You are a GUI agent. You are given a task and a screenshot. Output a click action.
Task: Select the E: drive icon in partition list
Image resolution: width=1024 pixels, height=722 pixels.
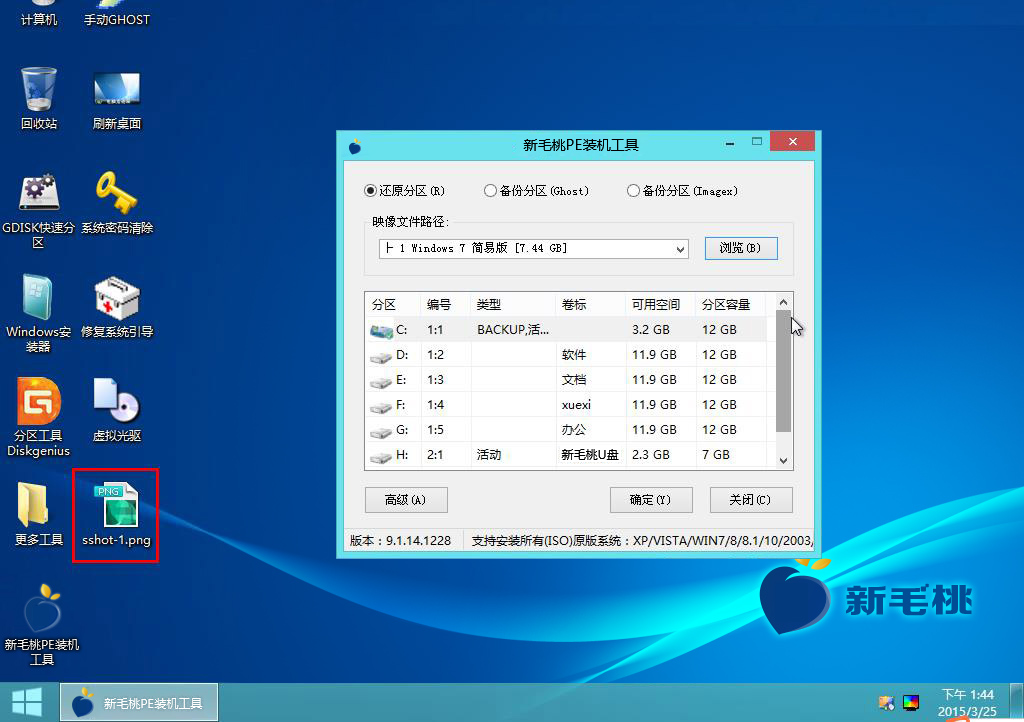click(x=381, y=381)
